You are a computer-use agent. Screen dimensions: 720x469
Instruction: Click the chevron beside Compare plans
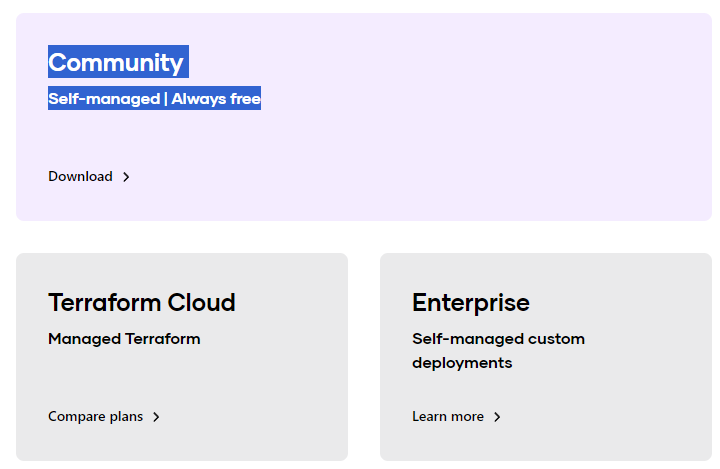pos(157,417)
